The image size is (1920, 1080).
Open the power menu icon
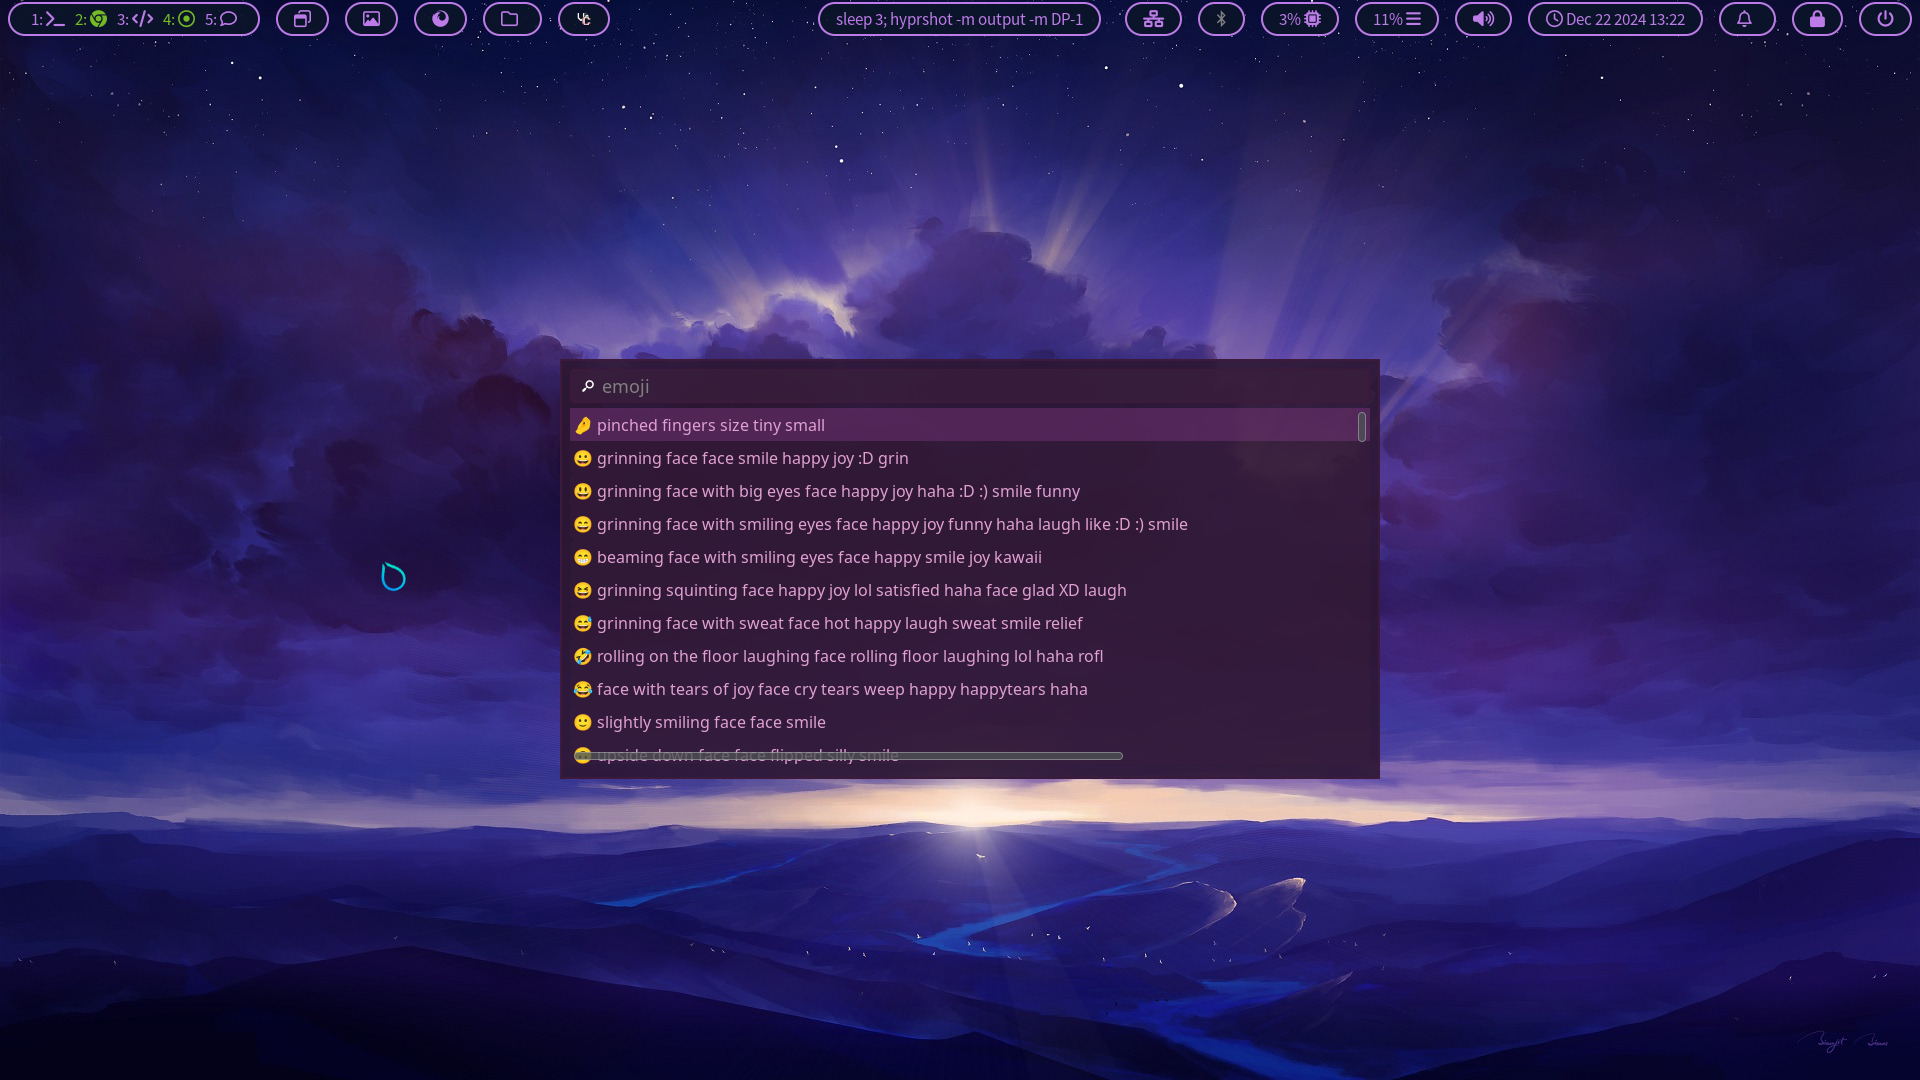point(1885,19)
